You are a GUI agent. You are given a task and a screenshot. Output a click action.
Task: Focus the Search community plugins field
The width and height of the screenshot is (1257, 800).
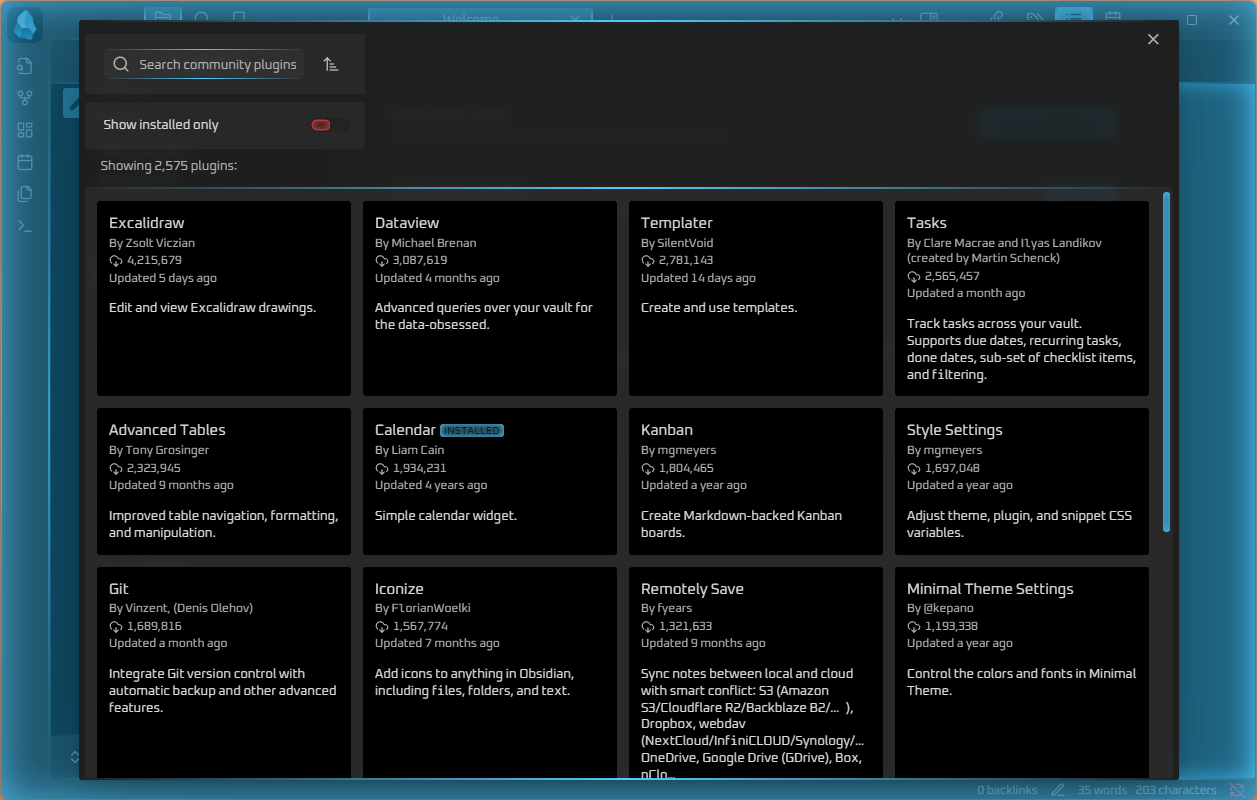coord(204,64)
